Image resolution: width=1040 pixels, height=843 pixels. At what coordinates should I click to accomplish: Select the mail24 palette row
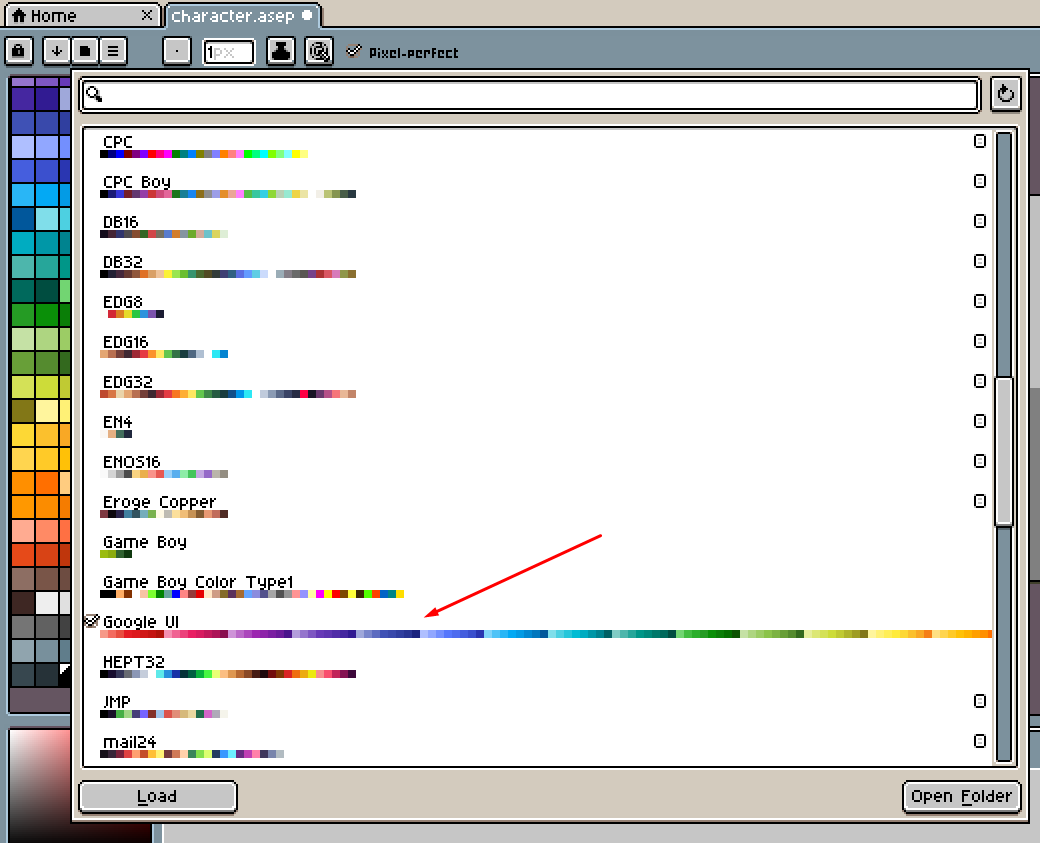(537, 747)
